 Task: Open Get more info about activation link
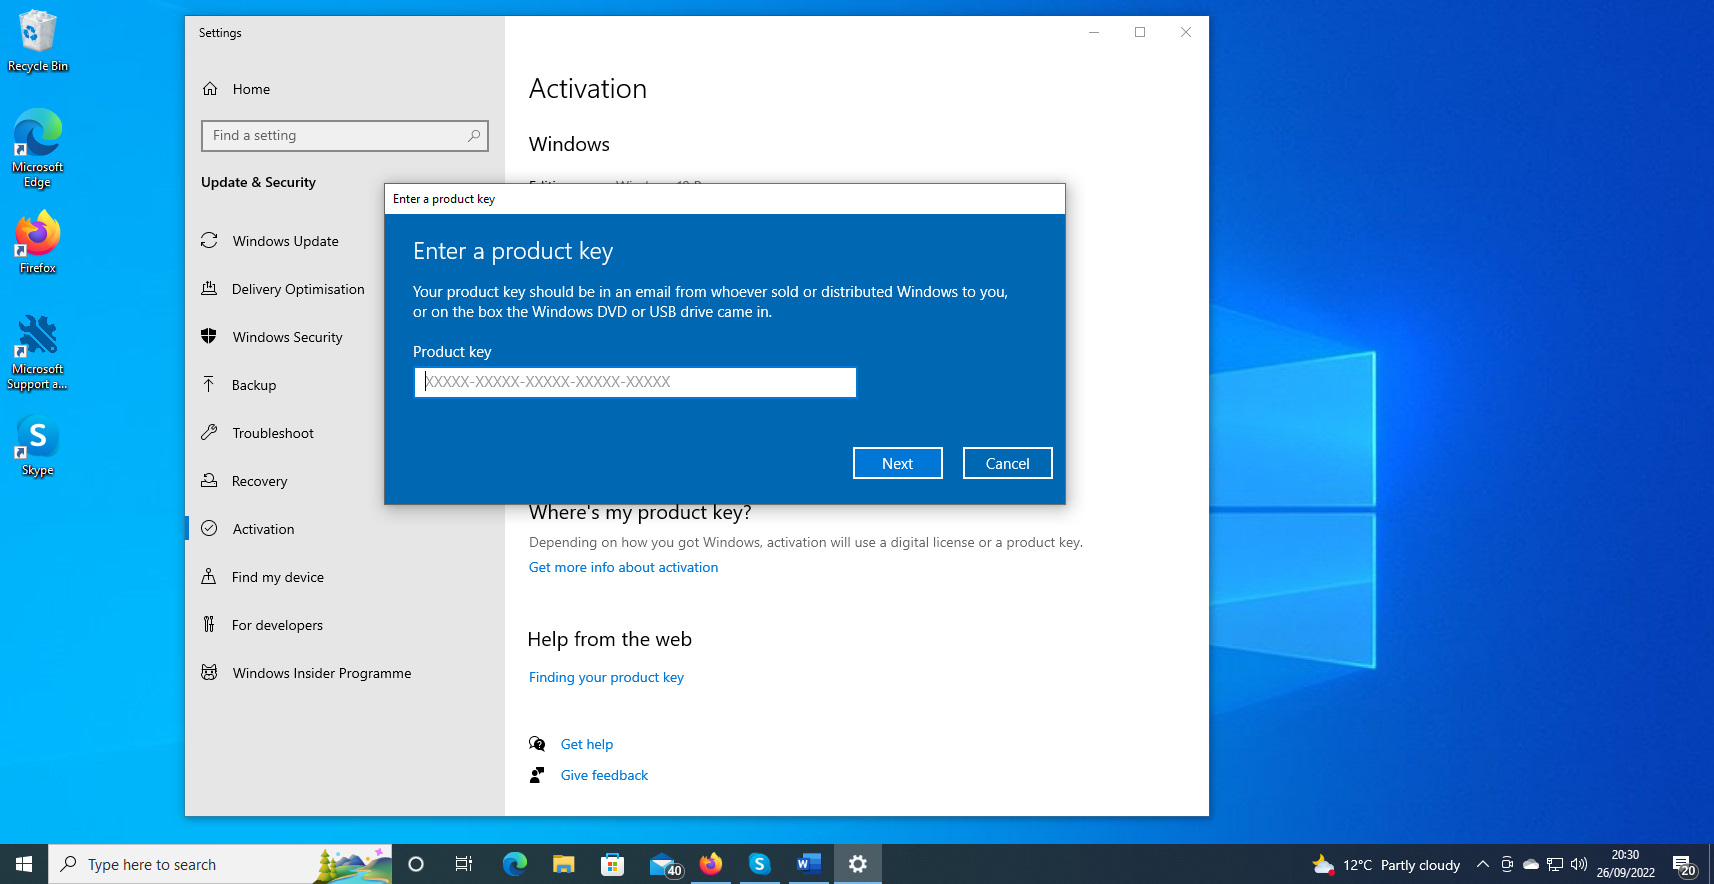(623, 567)
